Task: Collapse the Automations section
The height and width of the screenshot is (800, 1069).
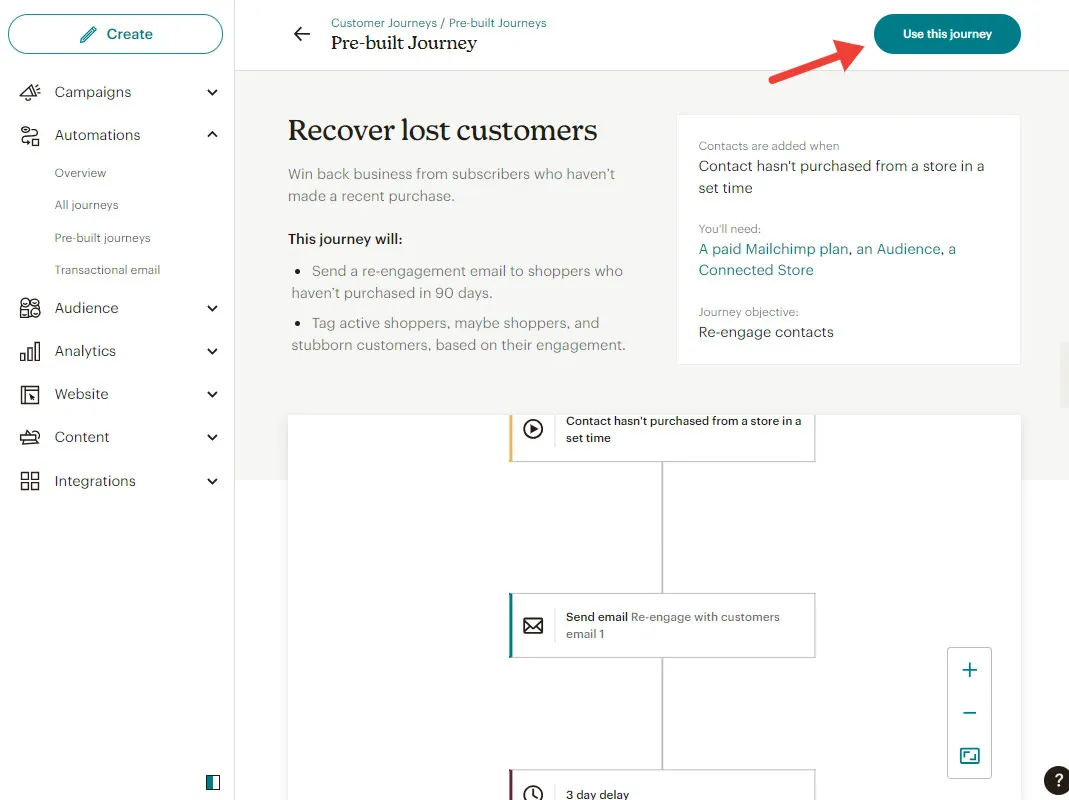Action: click(x=211, y=134)
